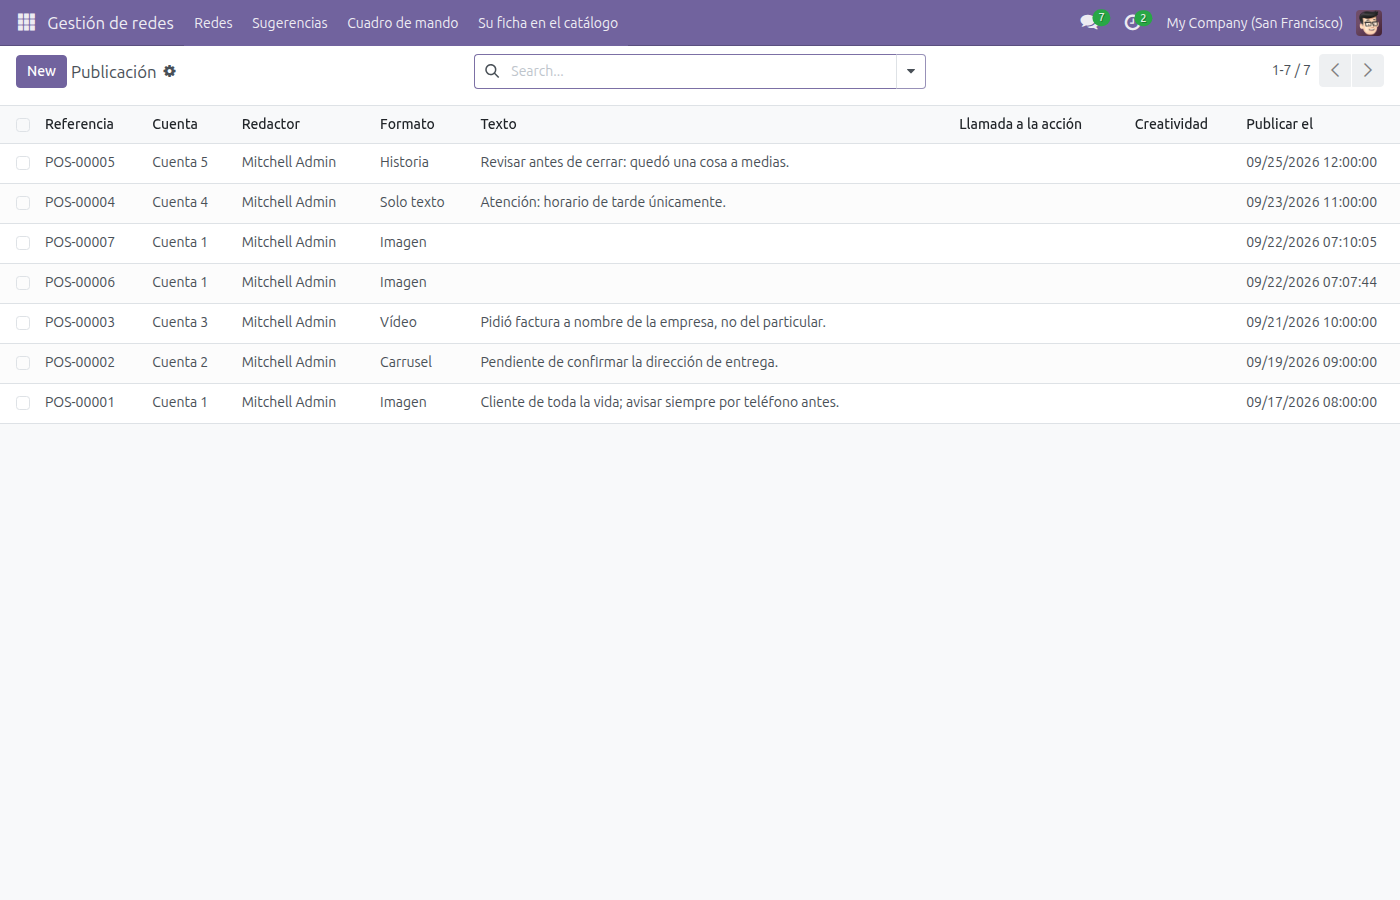Open record POS-00007
The image size is (1400, 900).
coord(80,242)
